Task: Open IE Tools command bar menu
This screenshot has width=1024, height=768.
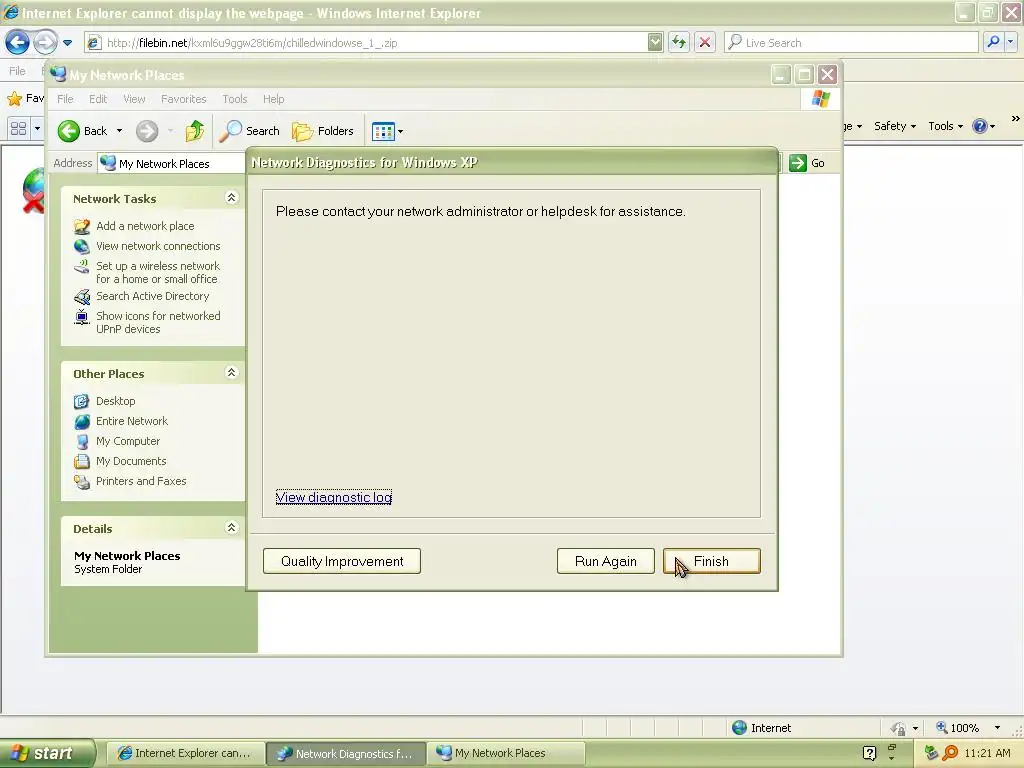Action: tap(945, 126)
